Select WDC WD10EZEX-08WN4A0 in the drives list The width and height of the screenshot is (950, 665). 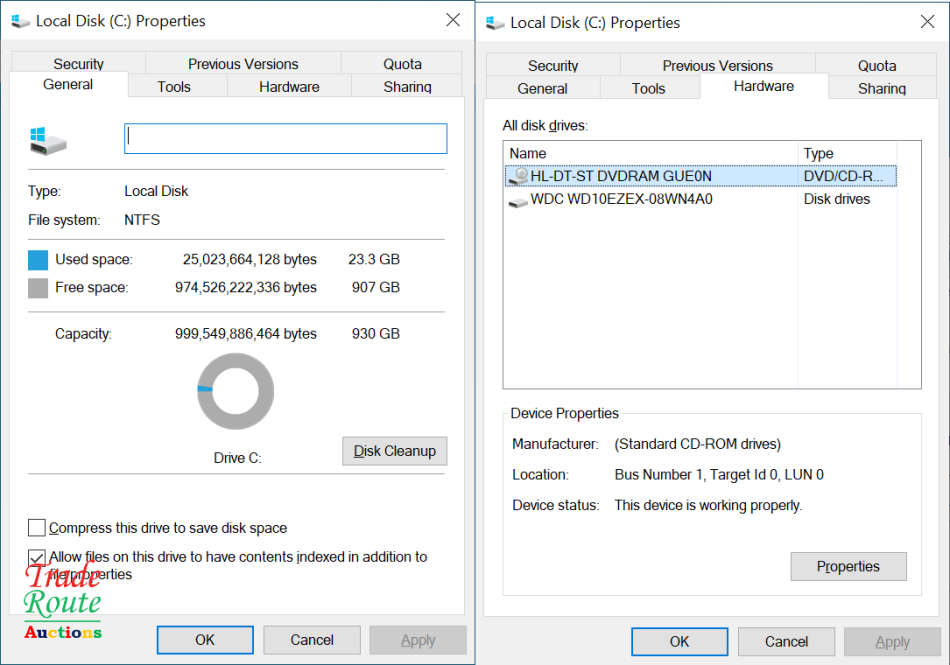621,199
